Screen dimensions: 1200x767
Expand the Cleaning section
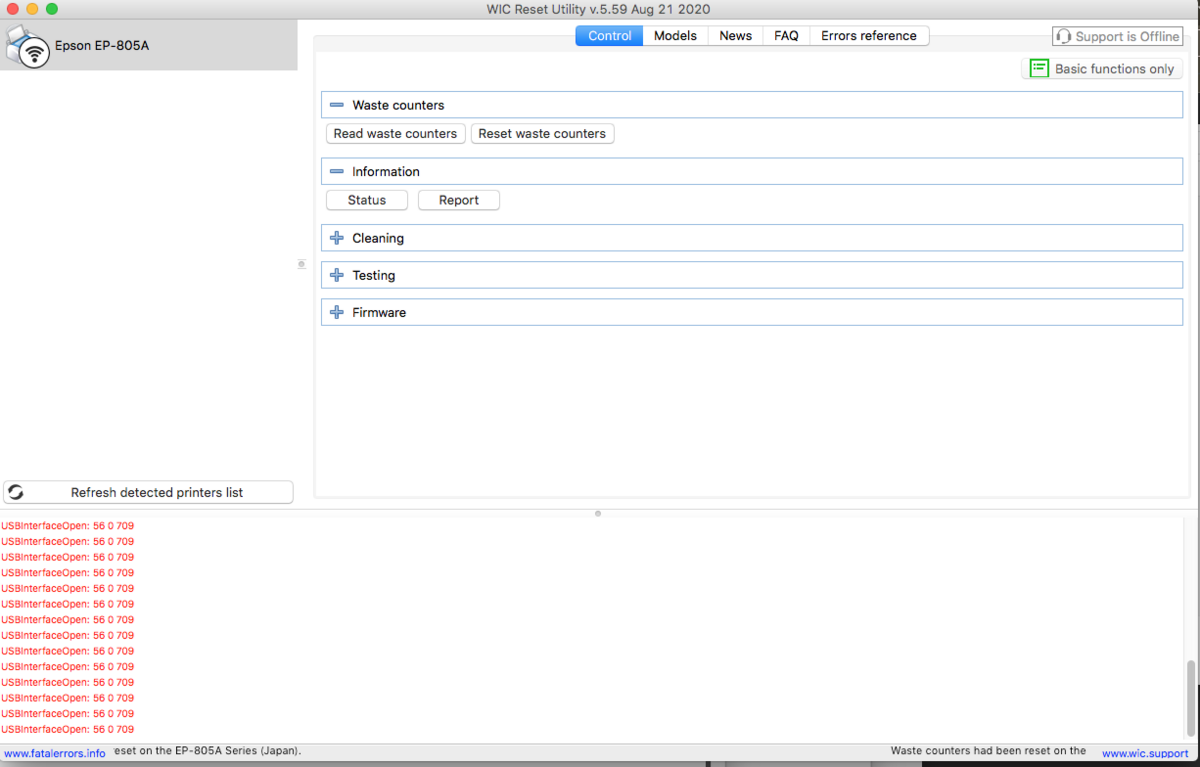[337, 239]
